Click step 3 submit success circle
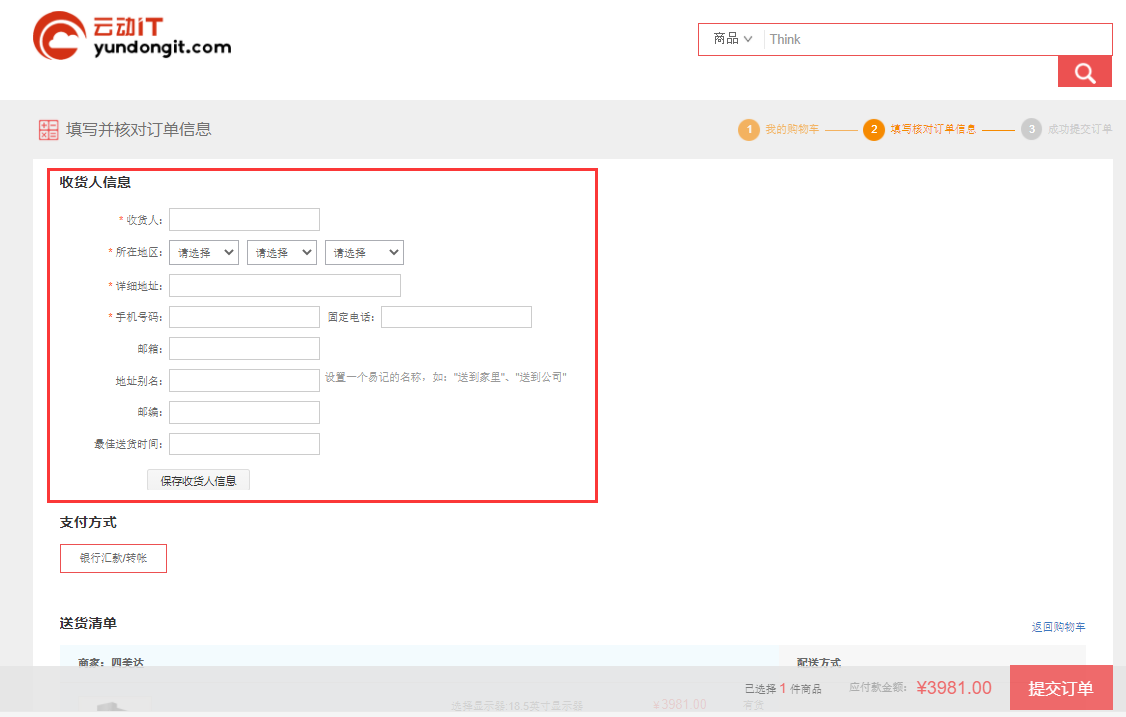This screenshot has height=717, width=1126. click(x=1031, y=130)
